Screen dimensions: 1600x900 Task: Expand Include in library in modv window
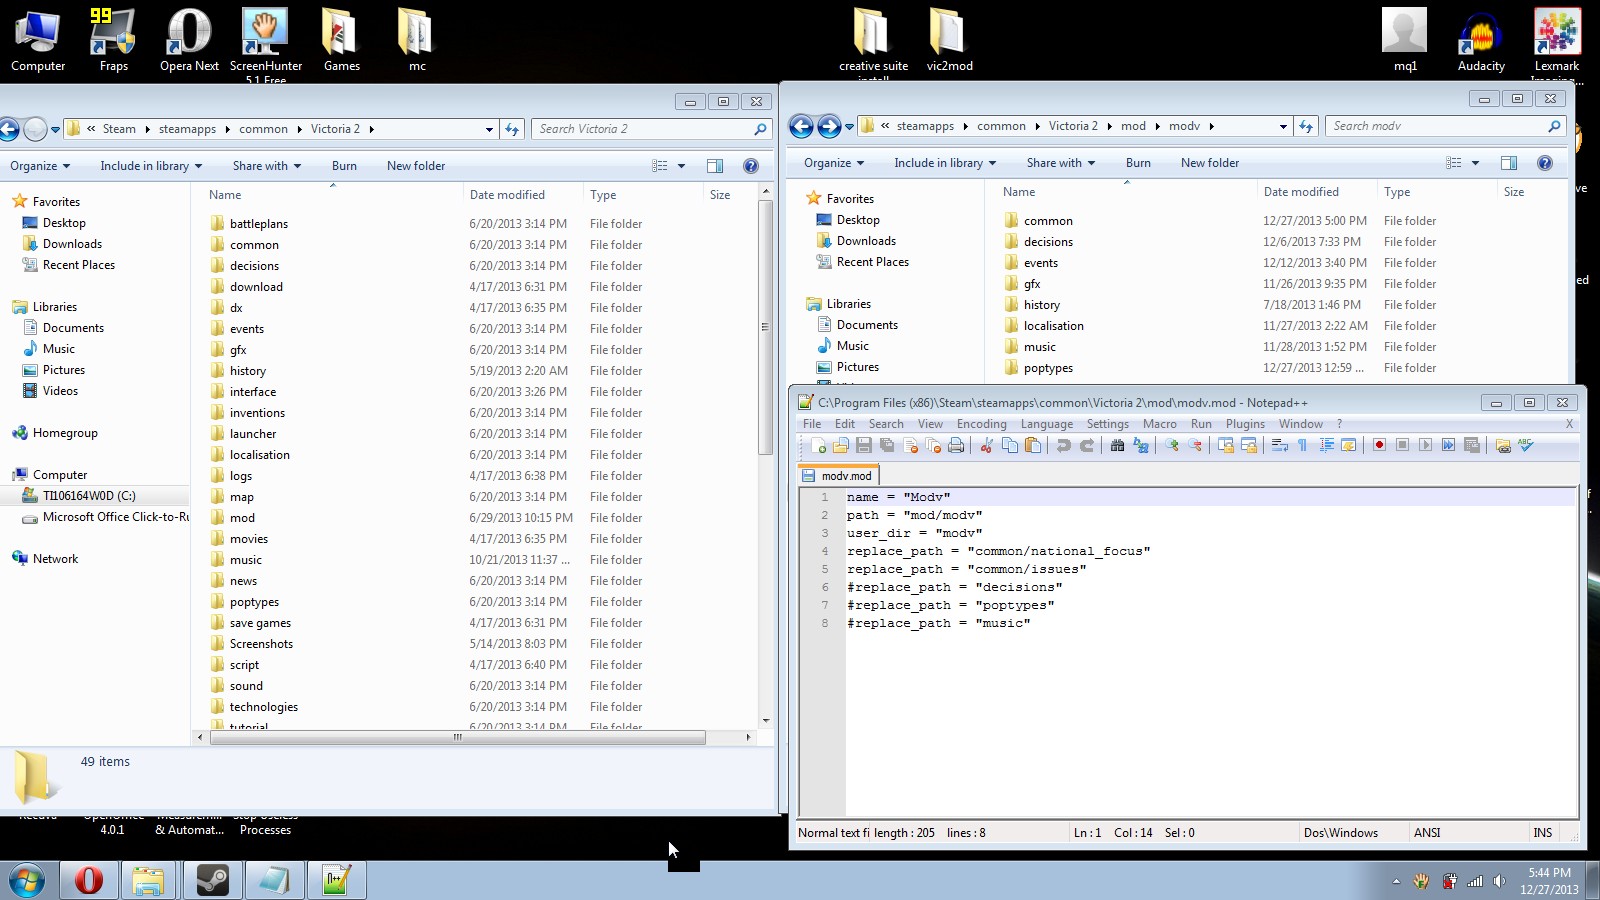coord(945,163)
